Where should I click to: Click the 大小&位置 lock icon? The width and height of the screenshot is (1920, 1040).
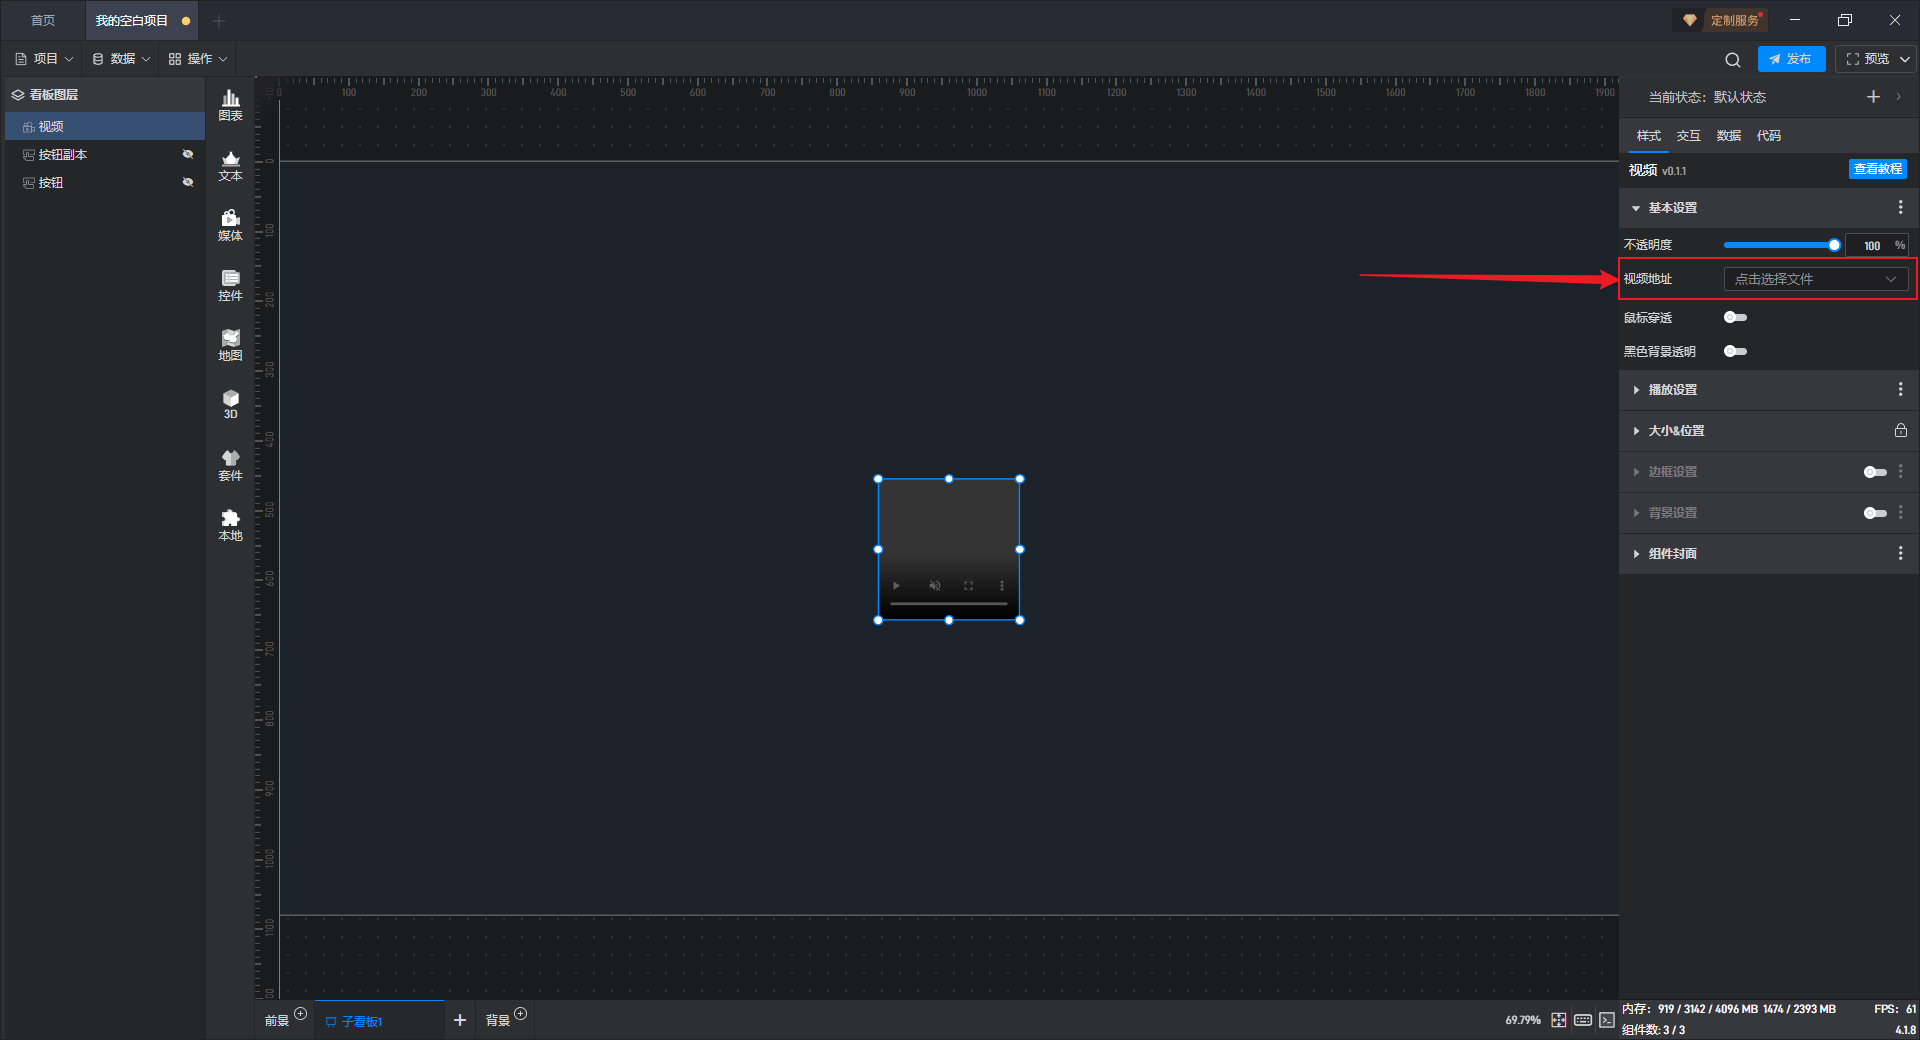(1900, 430)
